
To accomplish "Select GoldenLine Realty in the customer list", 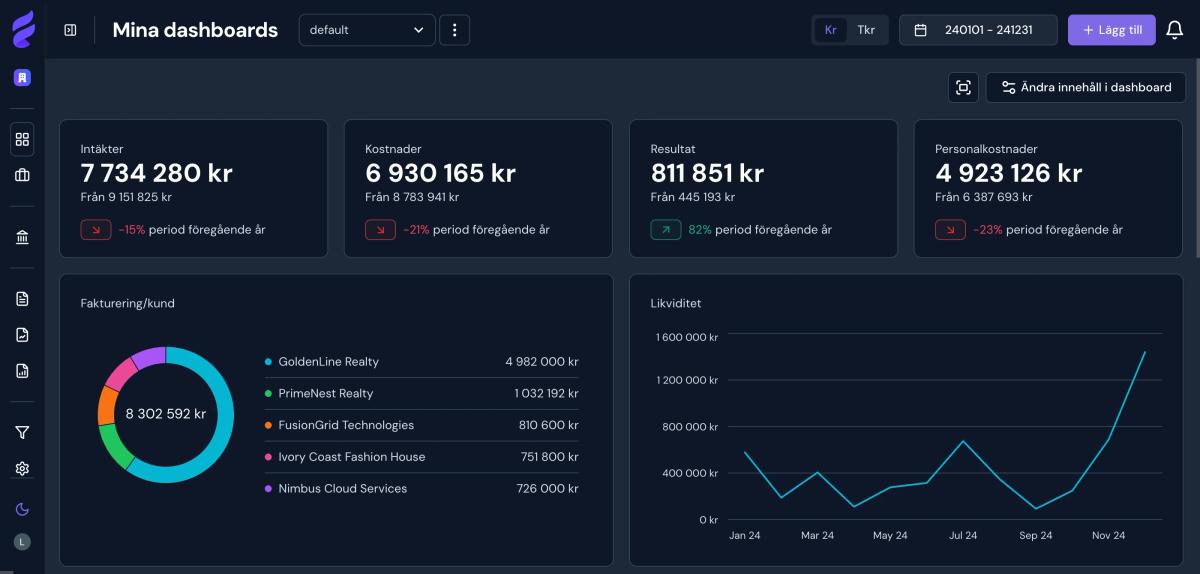I will tap(328, 362).
